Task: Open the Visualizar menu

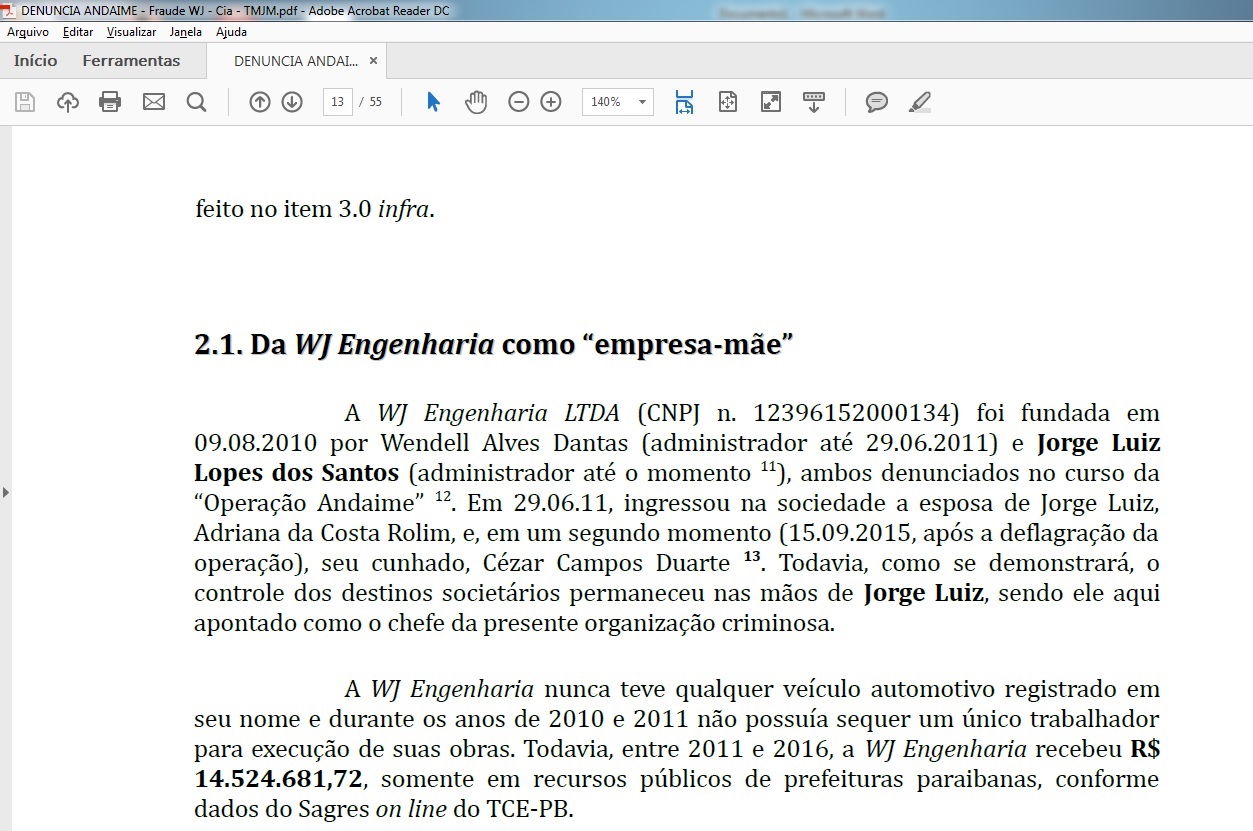Action: point(131,32)
